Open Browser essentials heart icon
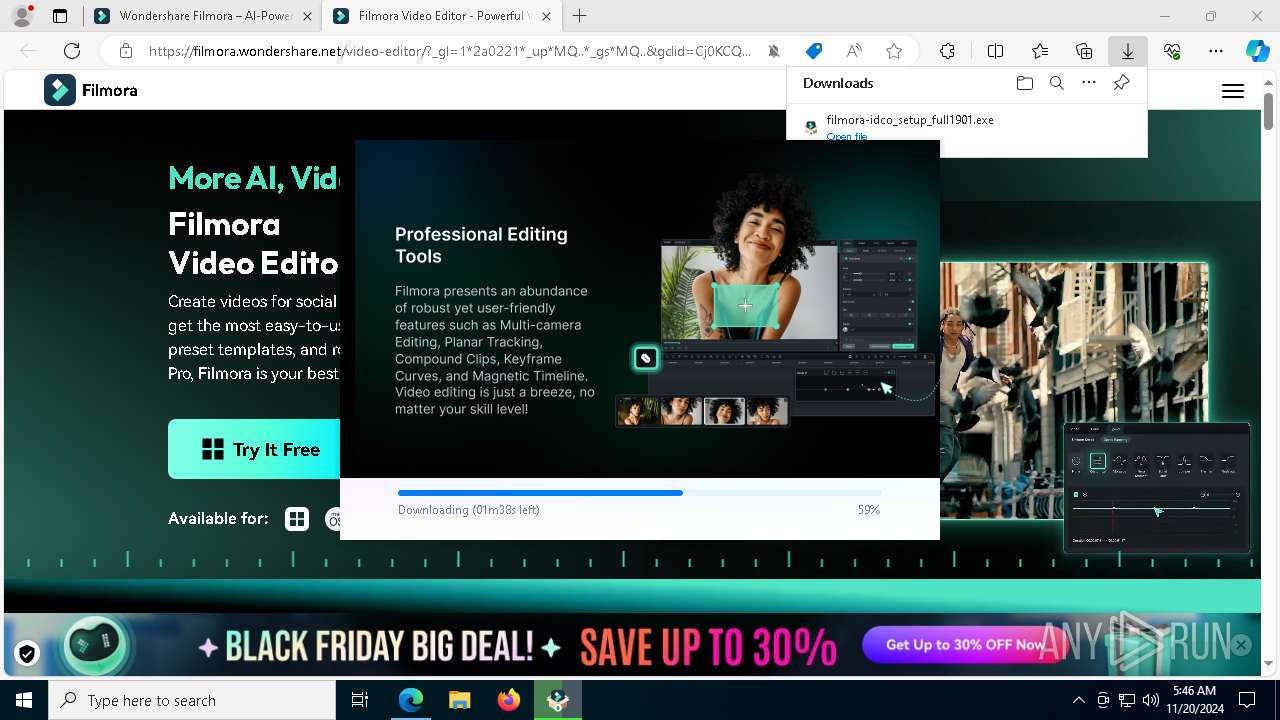The height and width of the screenshot is (720, 1280). coord(1172,51)
